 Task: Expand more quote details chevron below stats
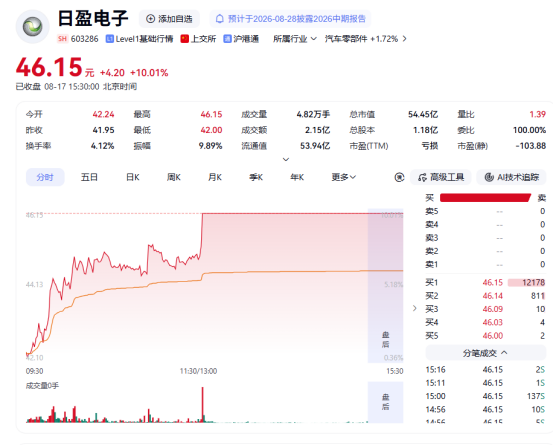tap(286, 159)
